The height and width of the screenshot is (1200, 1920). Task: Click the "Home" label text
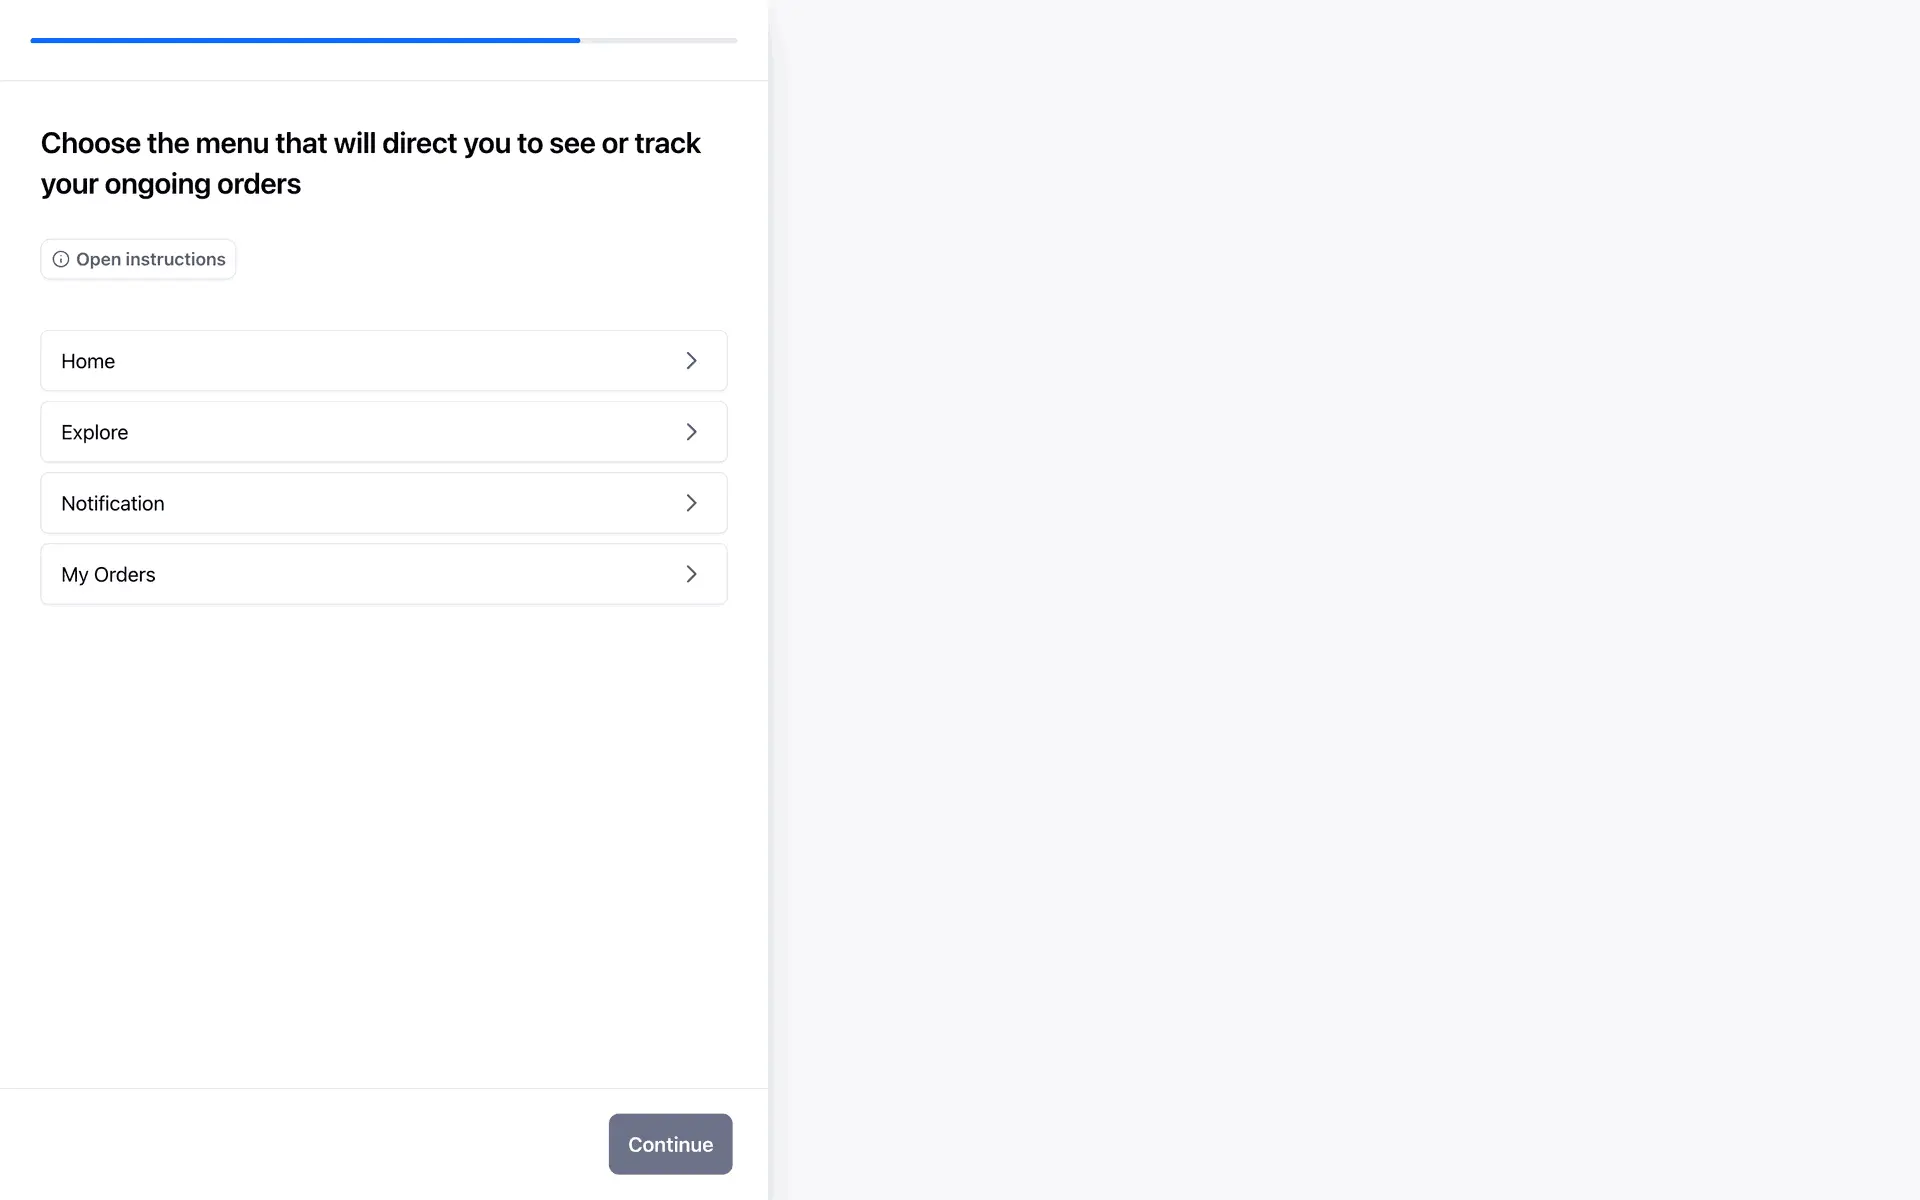(88, 362)
